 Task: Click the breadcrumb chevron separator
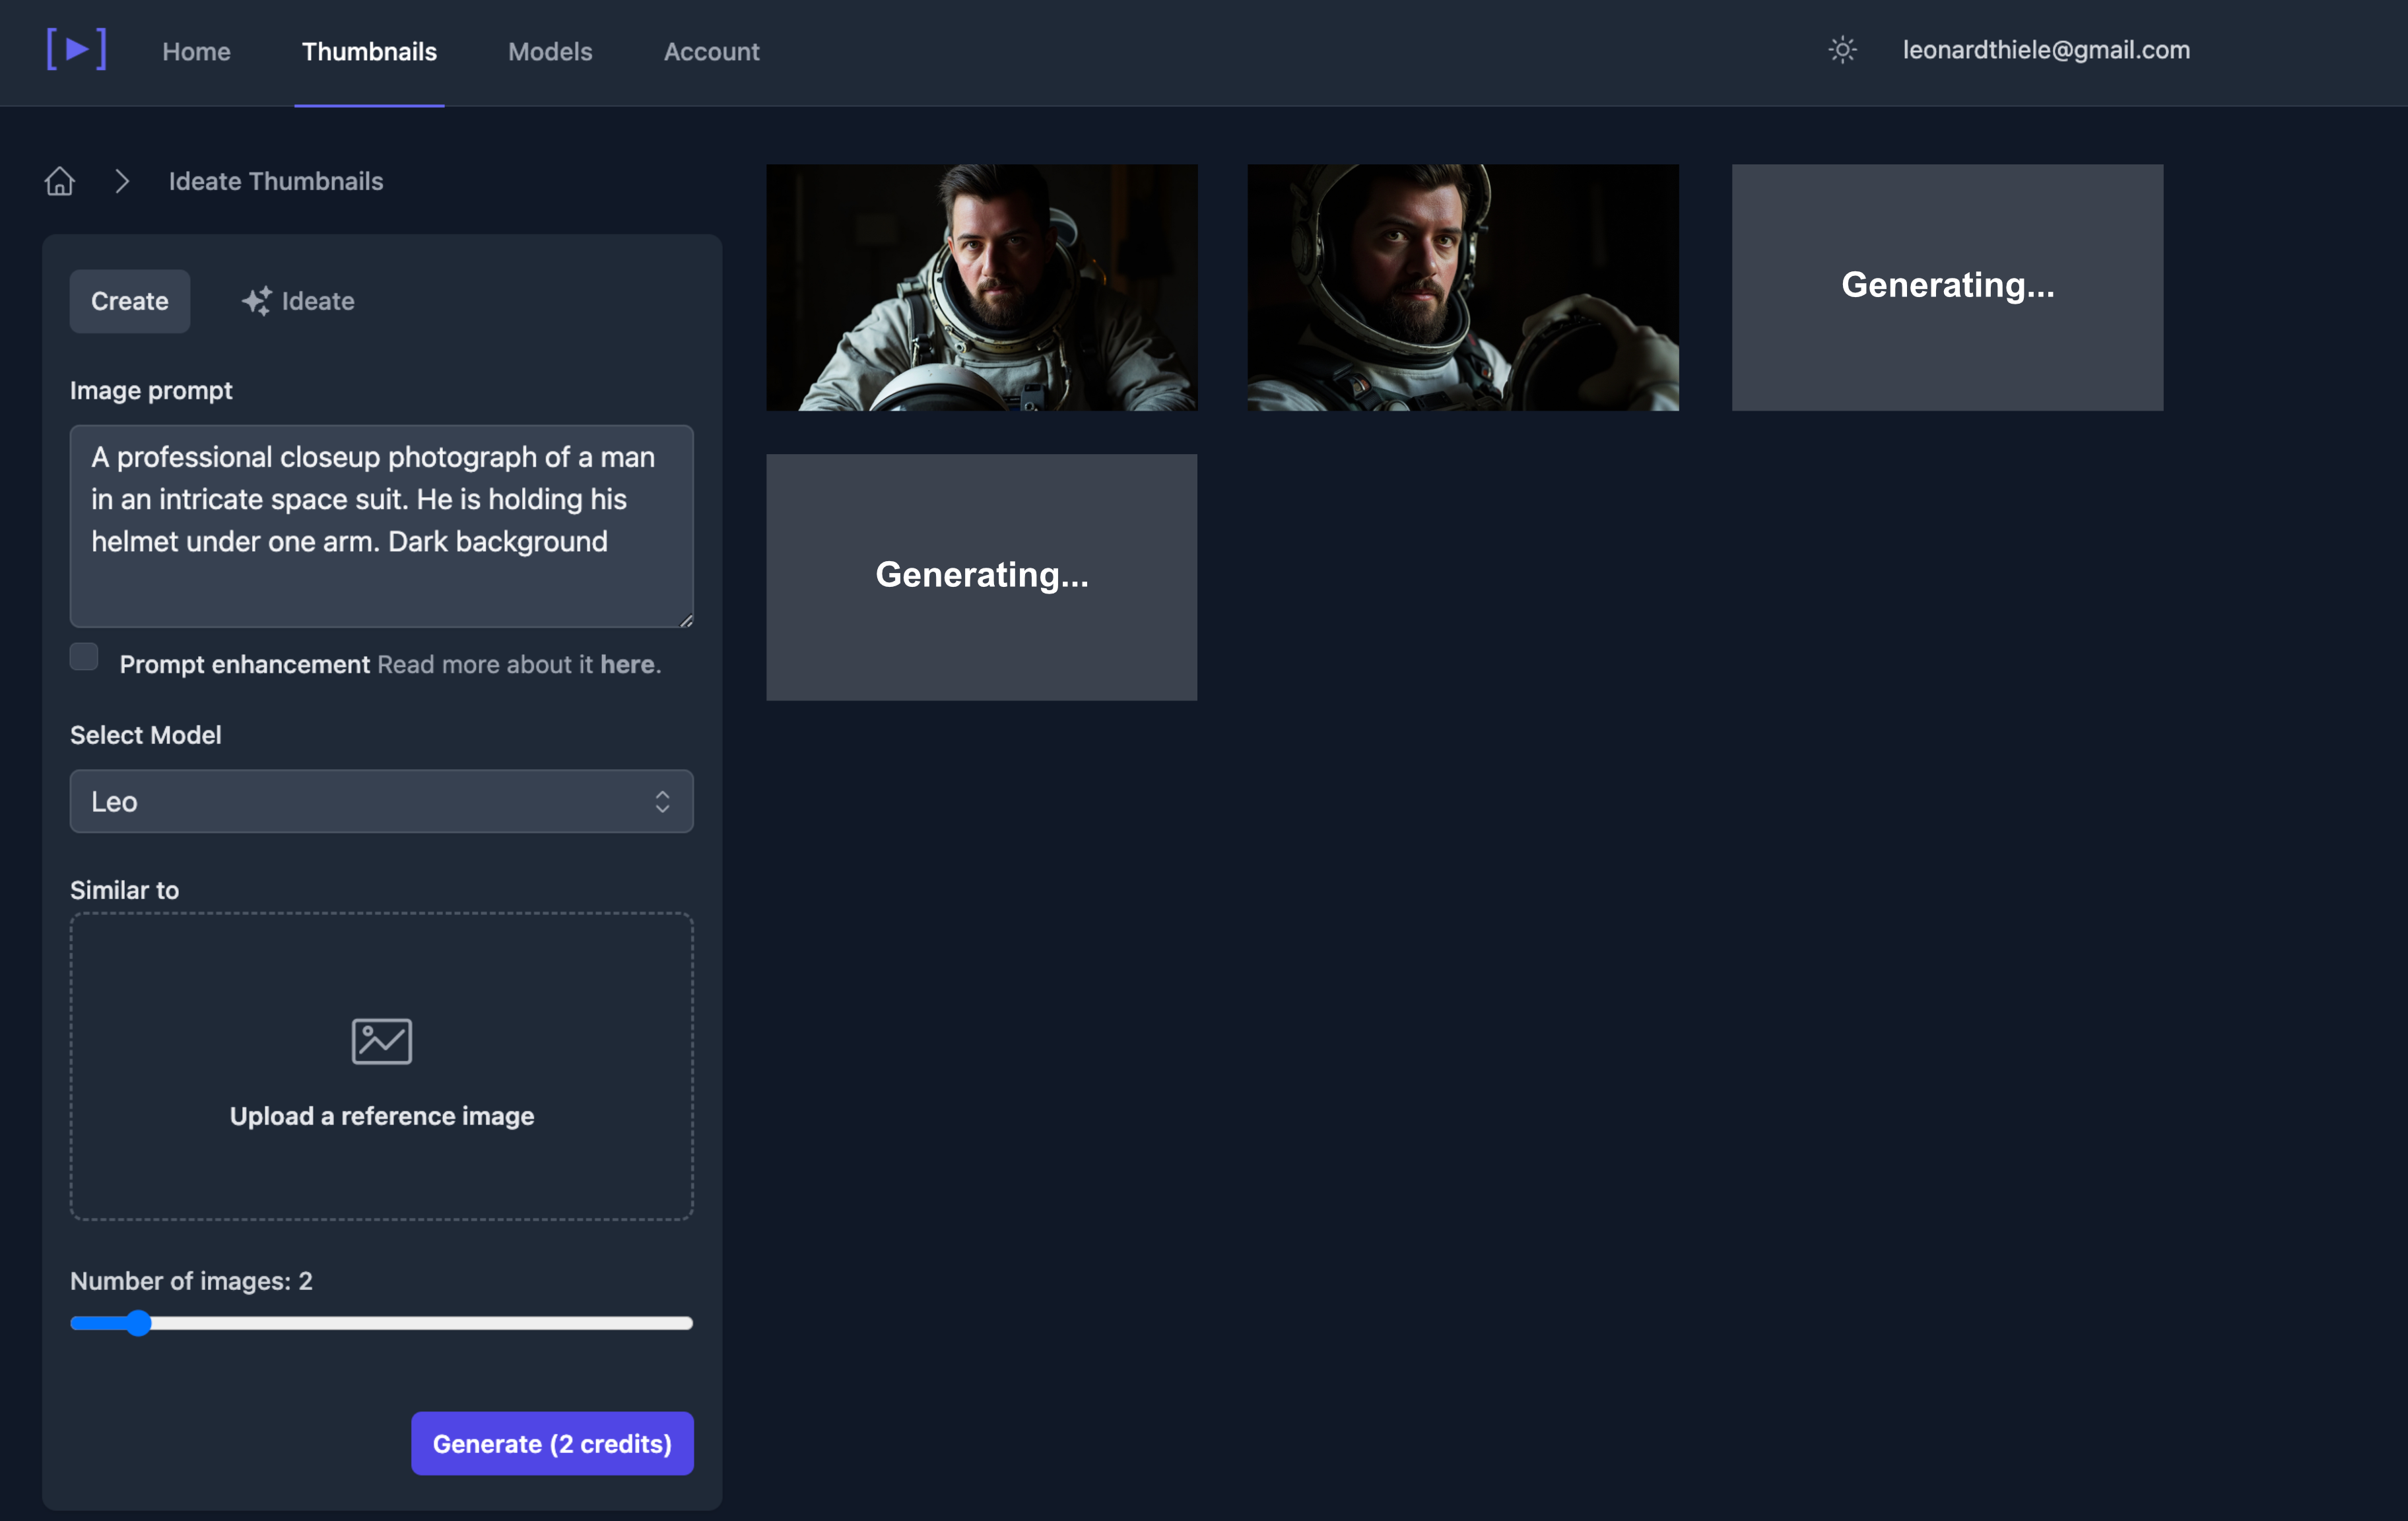[x=122, y=181]
